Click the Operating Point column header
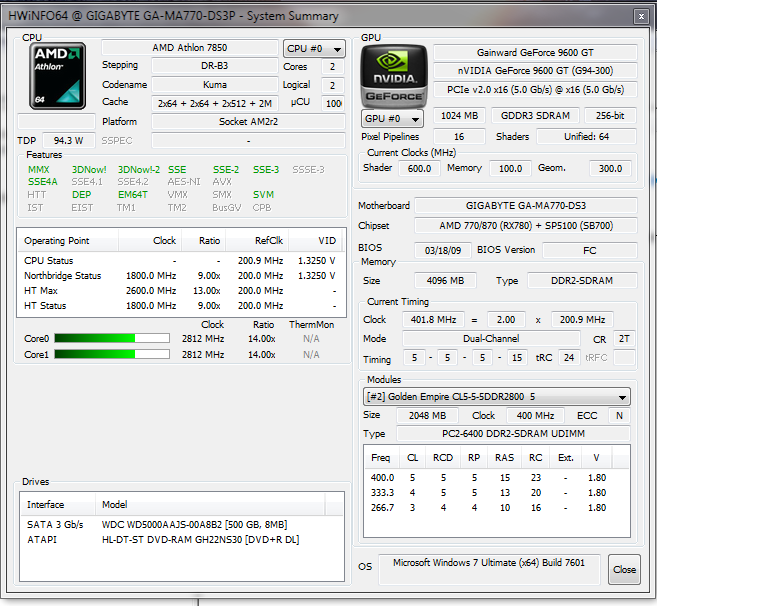768x614 pixels. click(x=68, y=241)
